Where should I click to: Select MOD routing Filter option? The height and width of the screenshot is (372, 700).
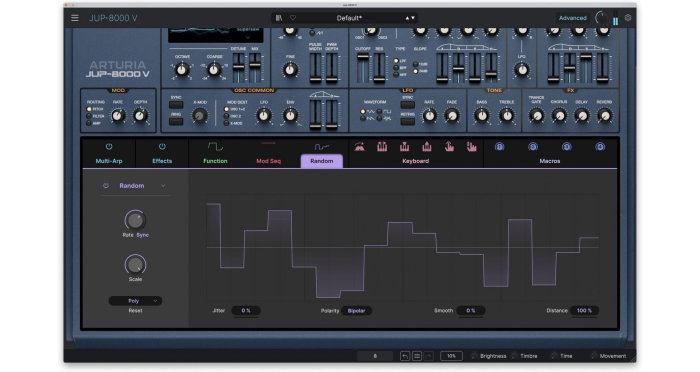[x=89, y=116]
